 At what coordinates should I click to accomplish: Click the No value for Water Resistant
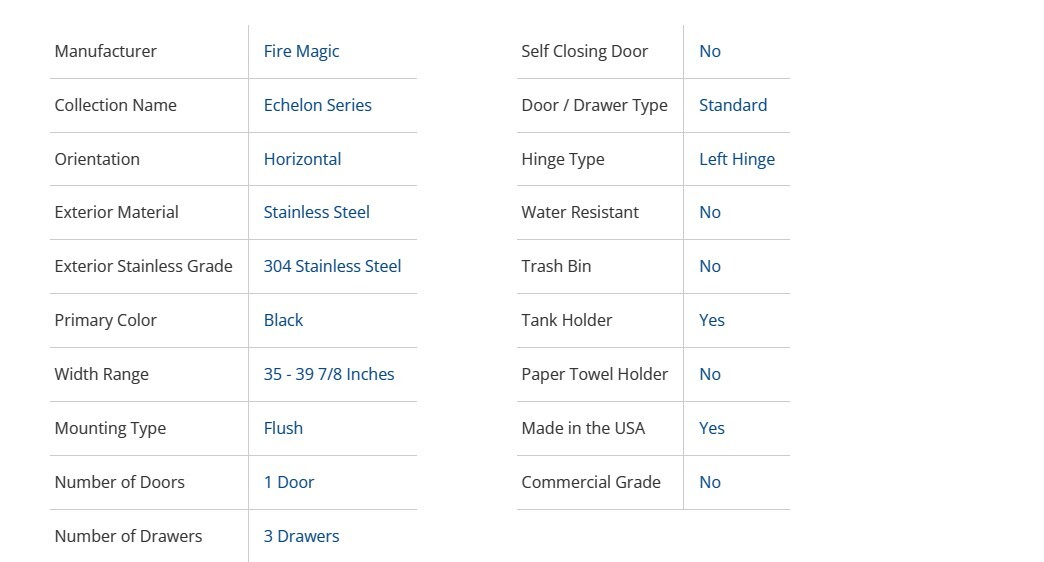710,212
